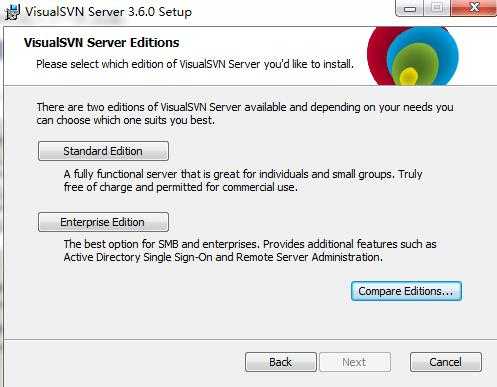Screen dimensions: 497x387
Task: Click the grayed-out maximize window button
Action: 437,8
